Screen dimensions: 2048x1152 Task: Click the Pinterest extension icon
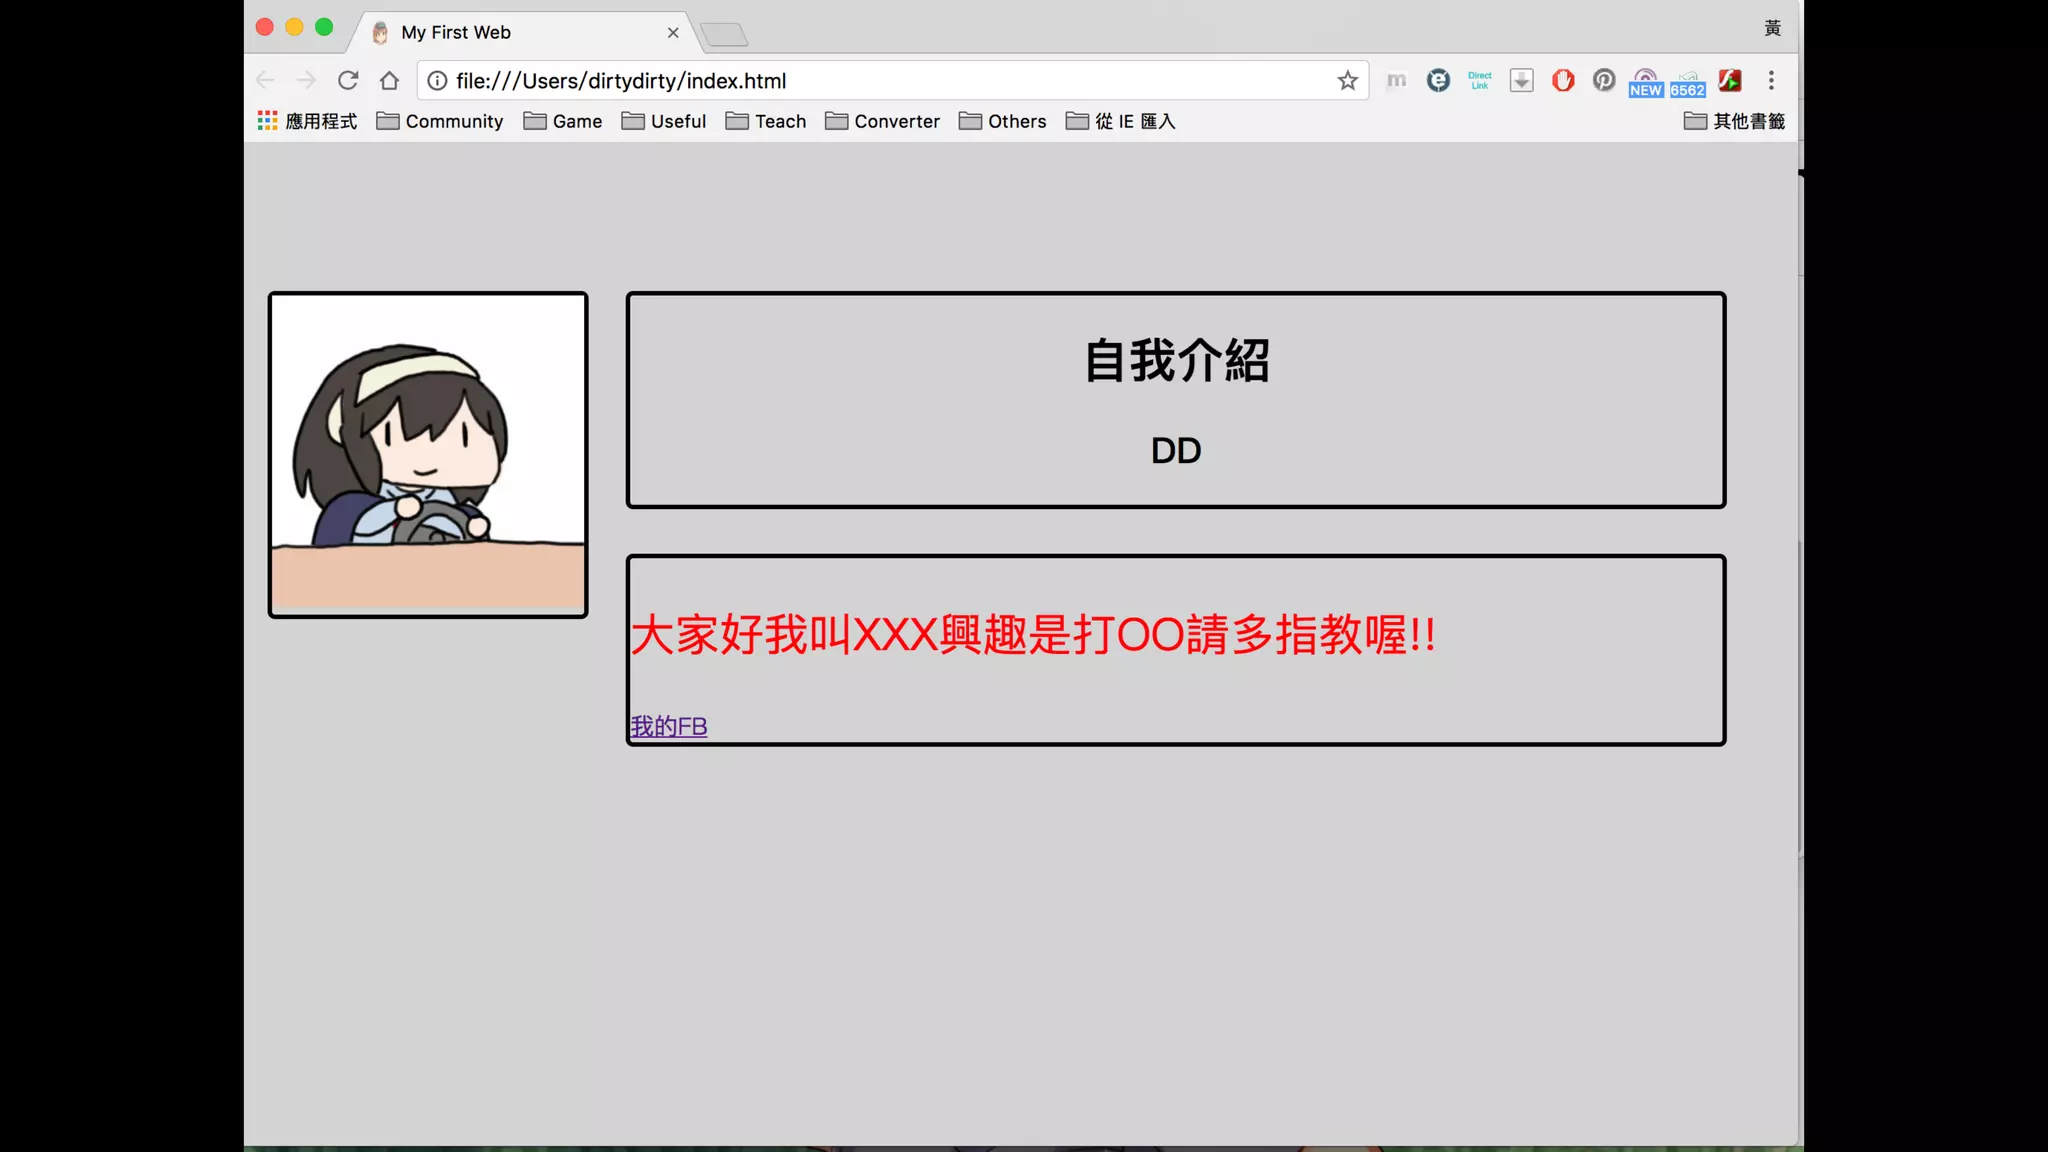click(x=1604, y=80)
